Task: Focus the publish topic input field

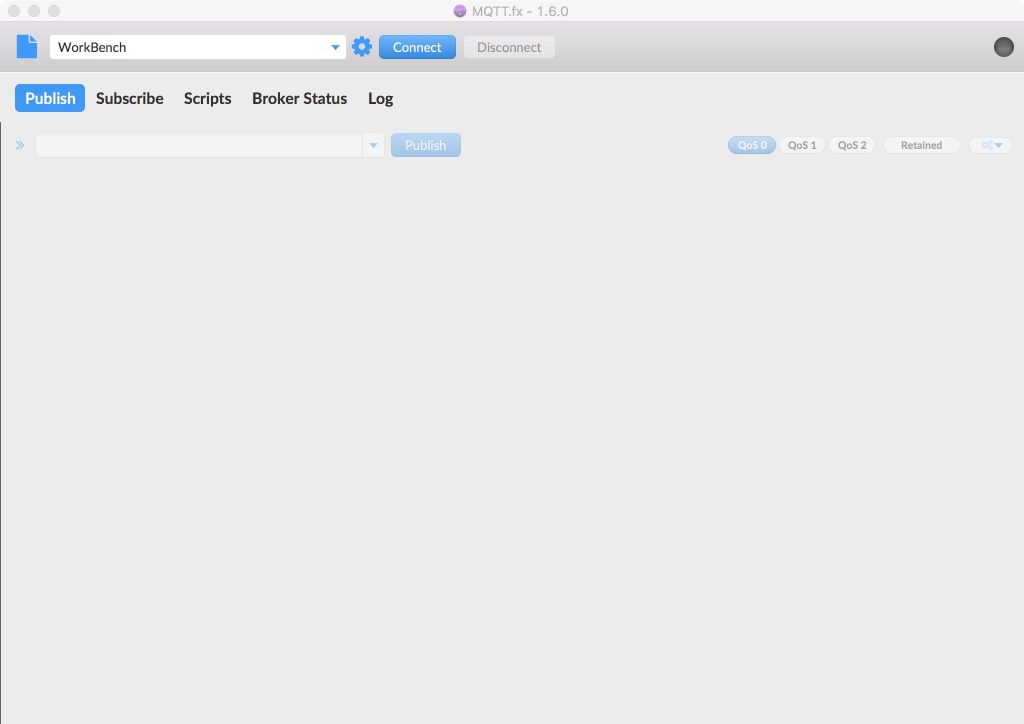Action: [x=199, y=145]
